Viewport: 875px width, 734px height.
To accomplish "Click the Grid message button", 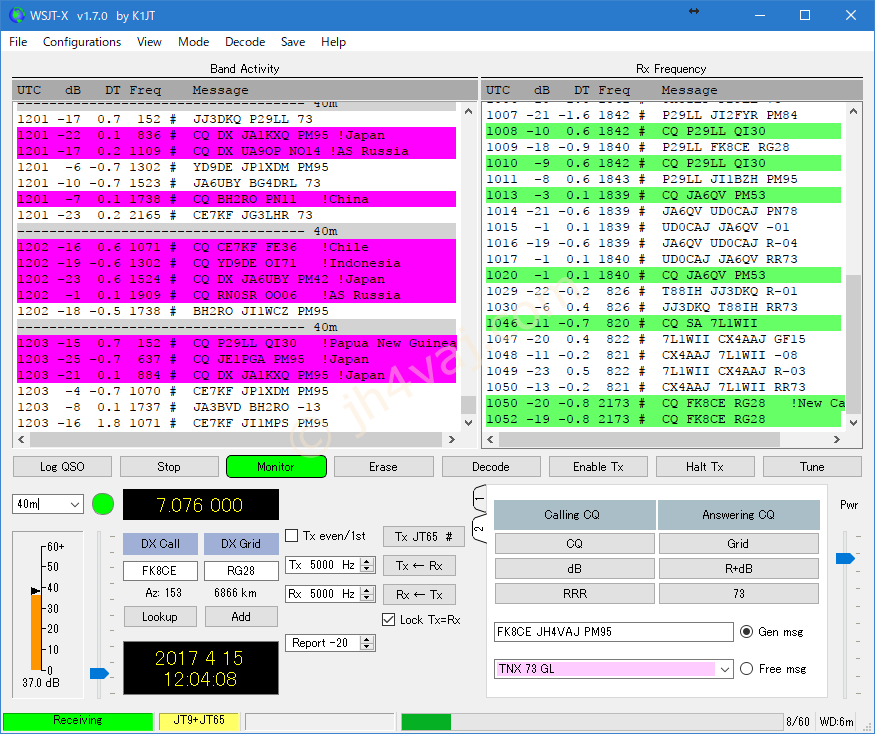I will pos(738,544).
